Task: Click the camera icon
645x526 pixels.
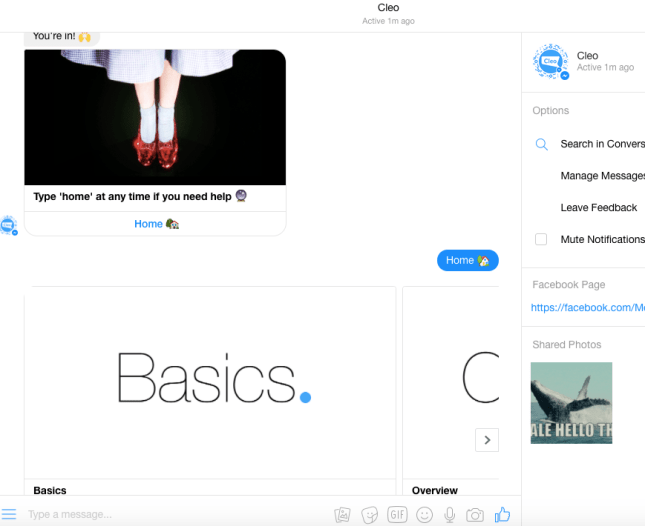Action: pos(475,515)
